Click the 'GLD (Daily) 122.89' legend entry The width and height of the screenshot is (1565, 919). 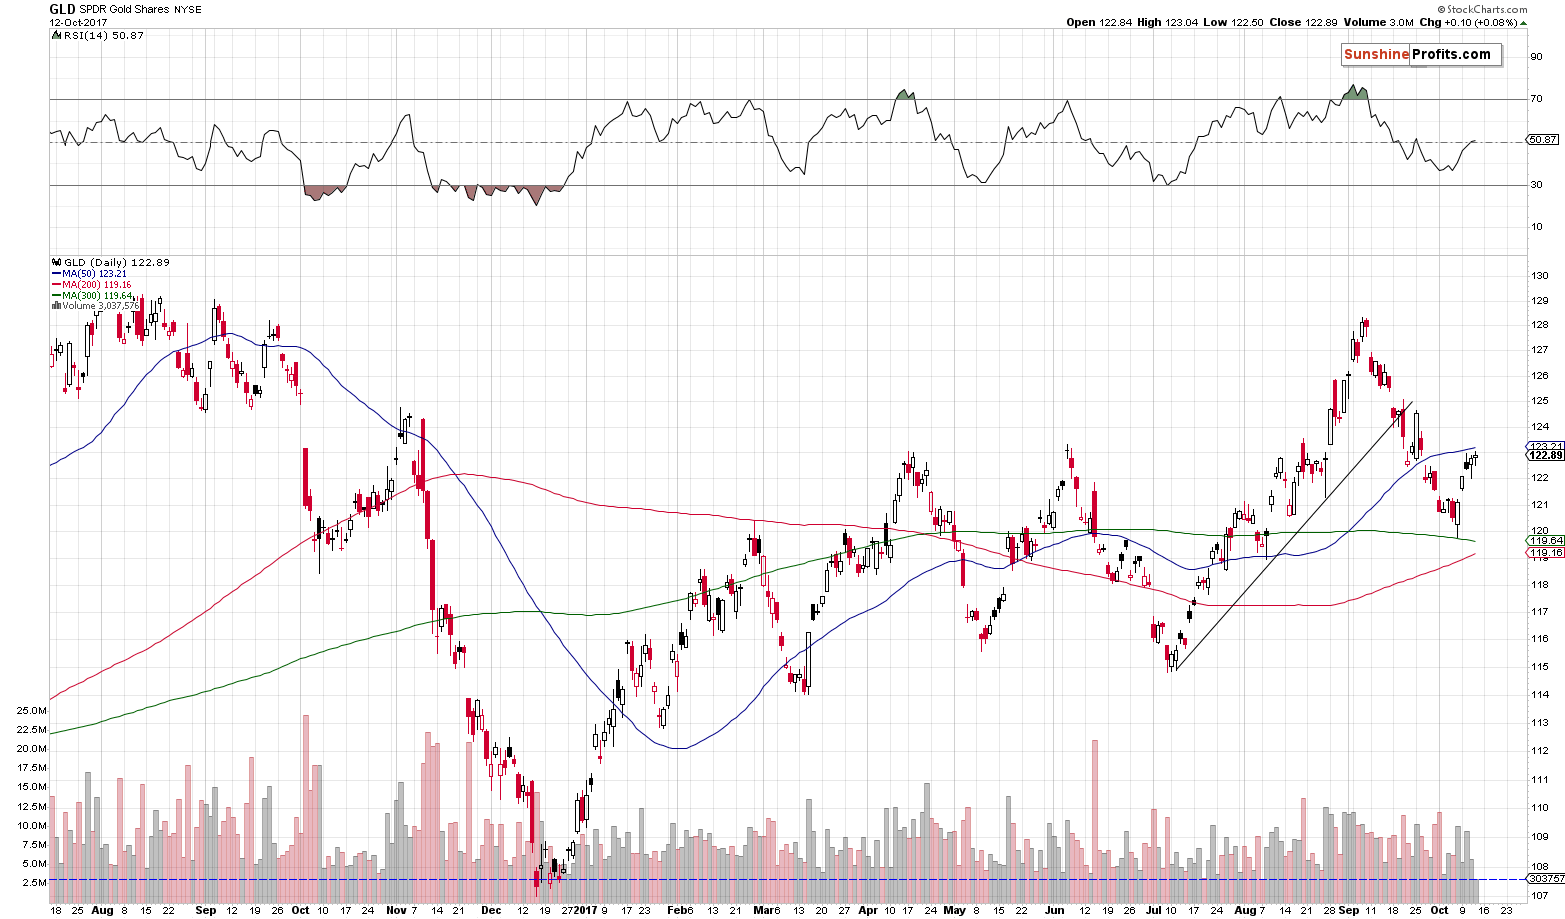(117, 263)
